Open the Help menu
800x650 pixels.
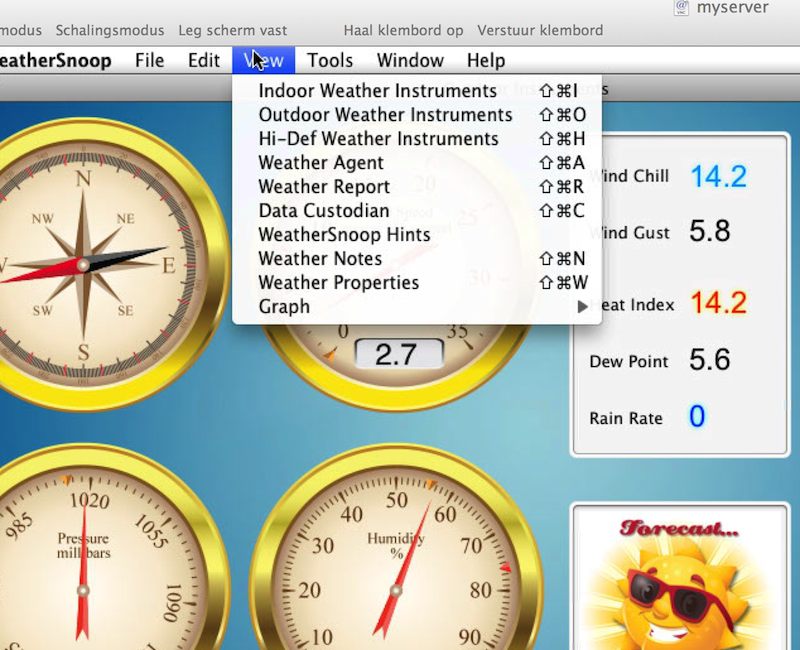(x=486, y=60)
